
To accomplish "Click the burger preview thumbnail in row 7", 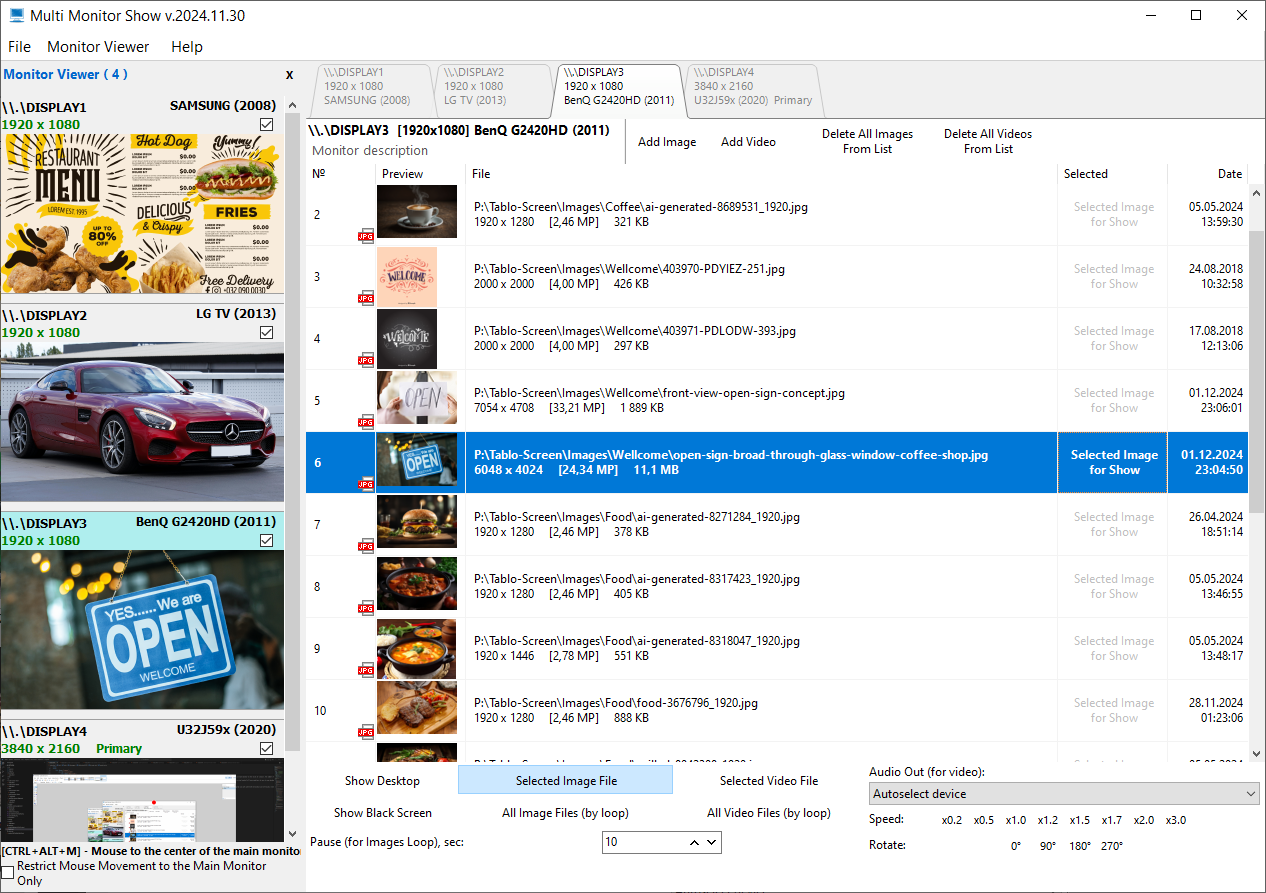I will coord(417,522).
